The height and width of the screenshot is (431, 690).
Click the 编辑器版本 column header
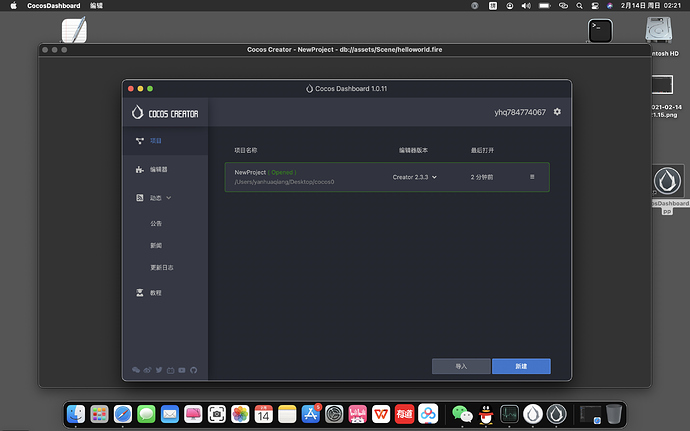[413, 150]
